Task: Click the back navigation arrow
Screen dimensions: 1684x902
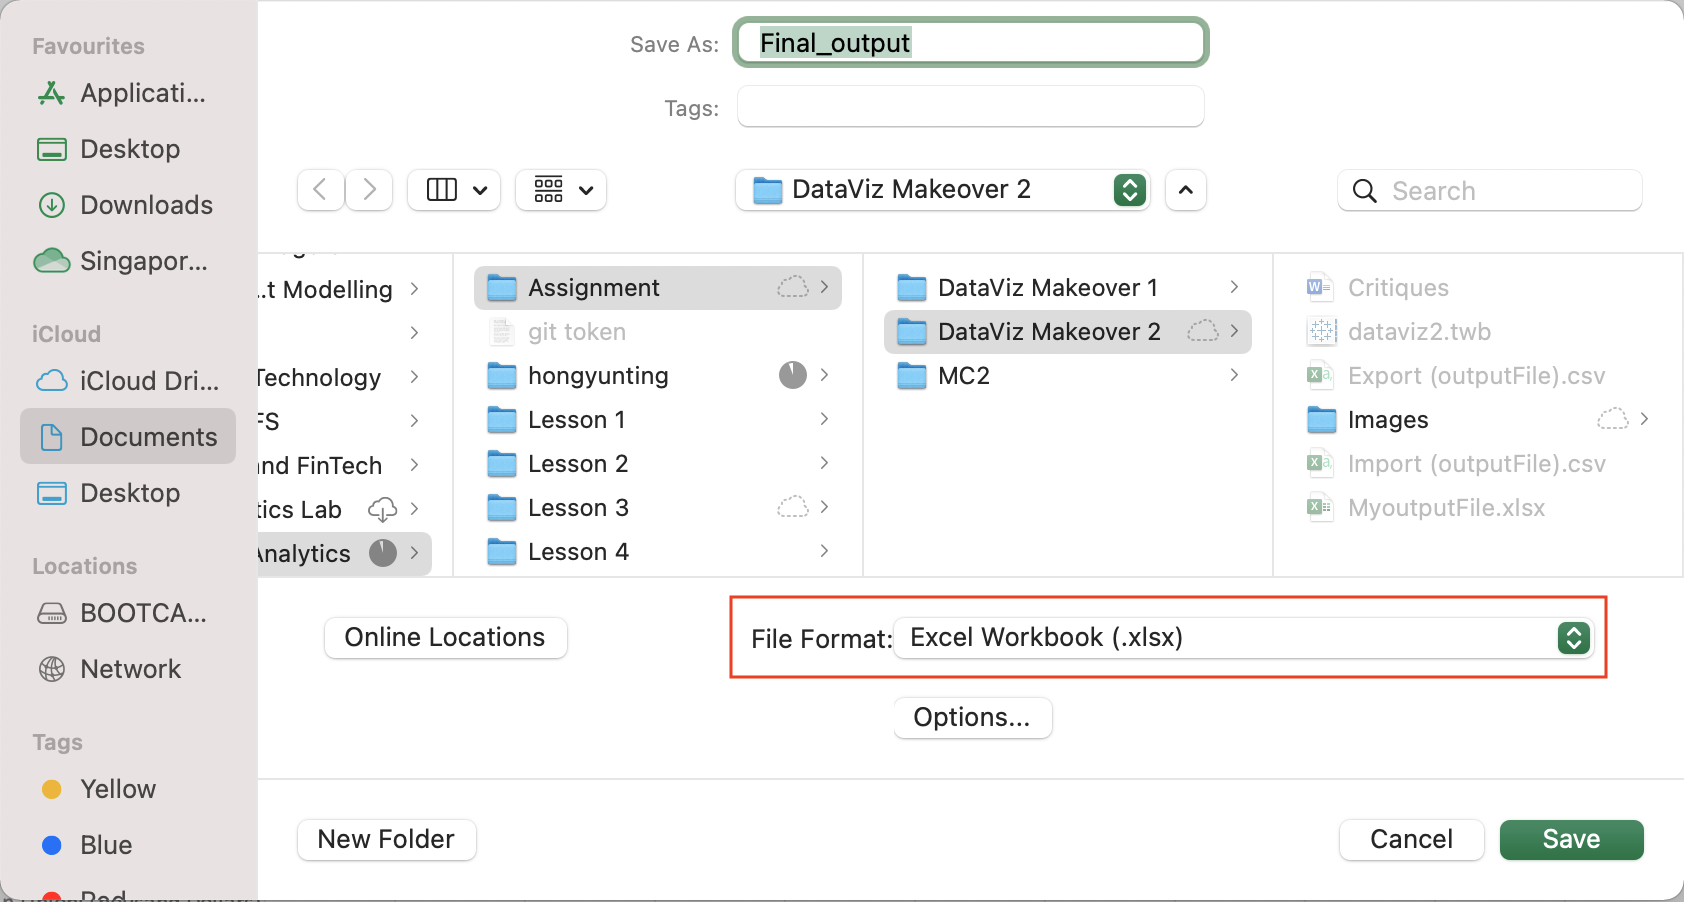Action: 320,190
